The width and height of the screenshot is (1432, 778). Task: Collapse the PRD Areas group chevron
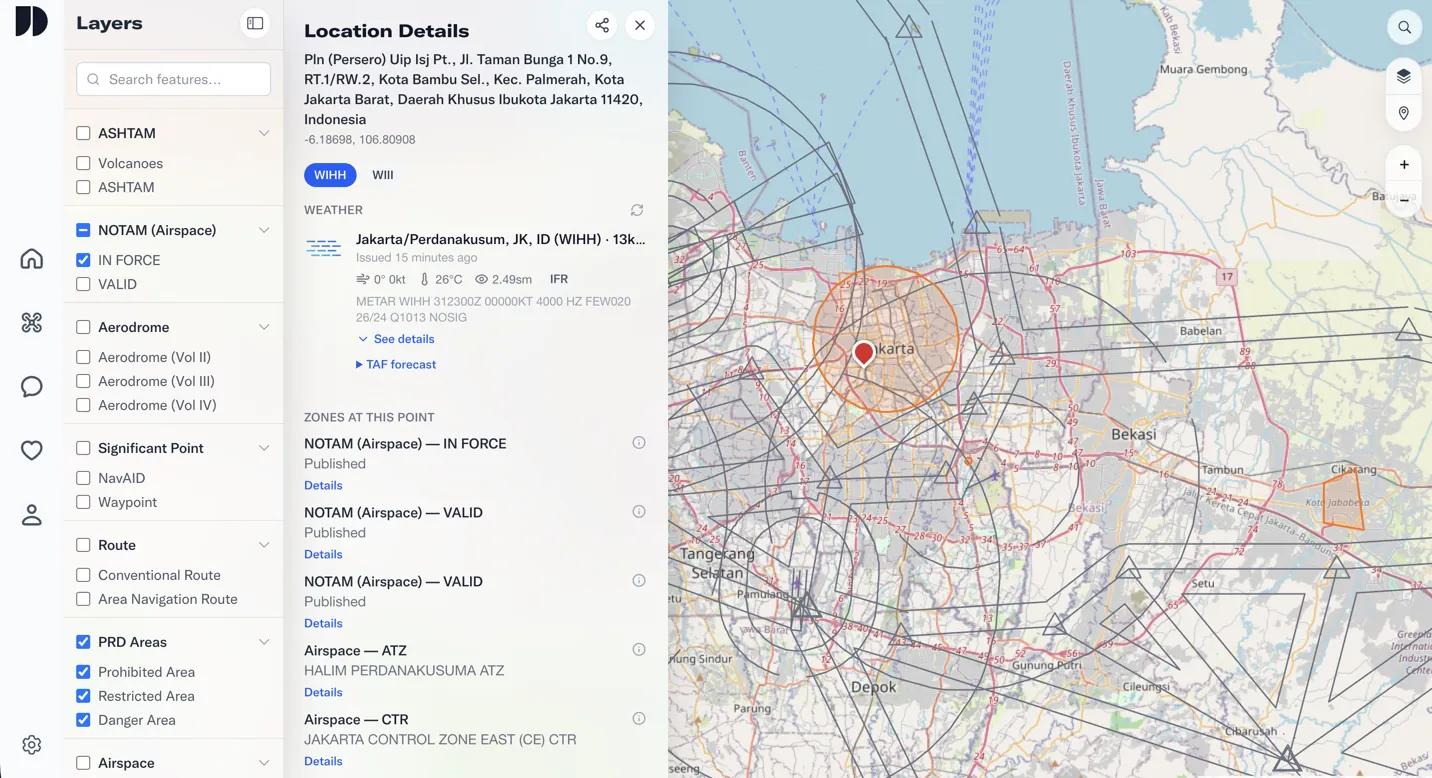[x=264, y=642]
